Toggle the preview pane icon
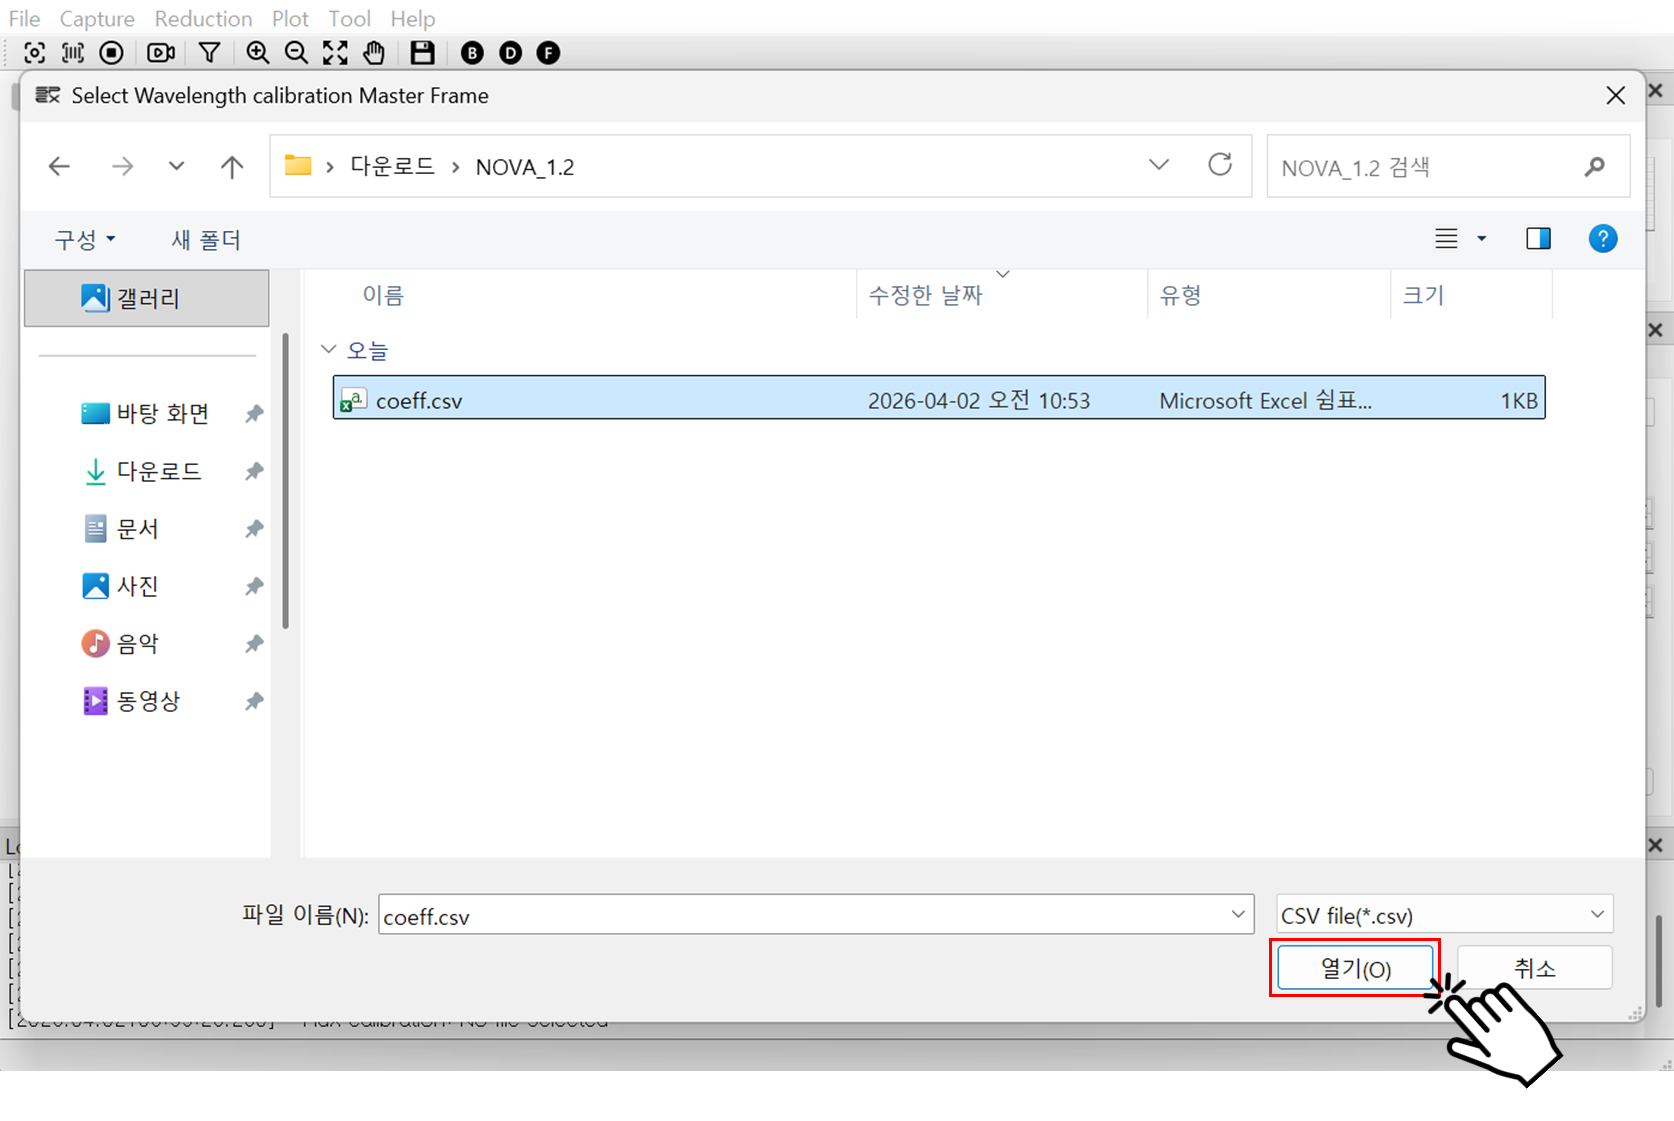The height and width of the screenshot is (1121, 1674). (1538, 239)
